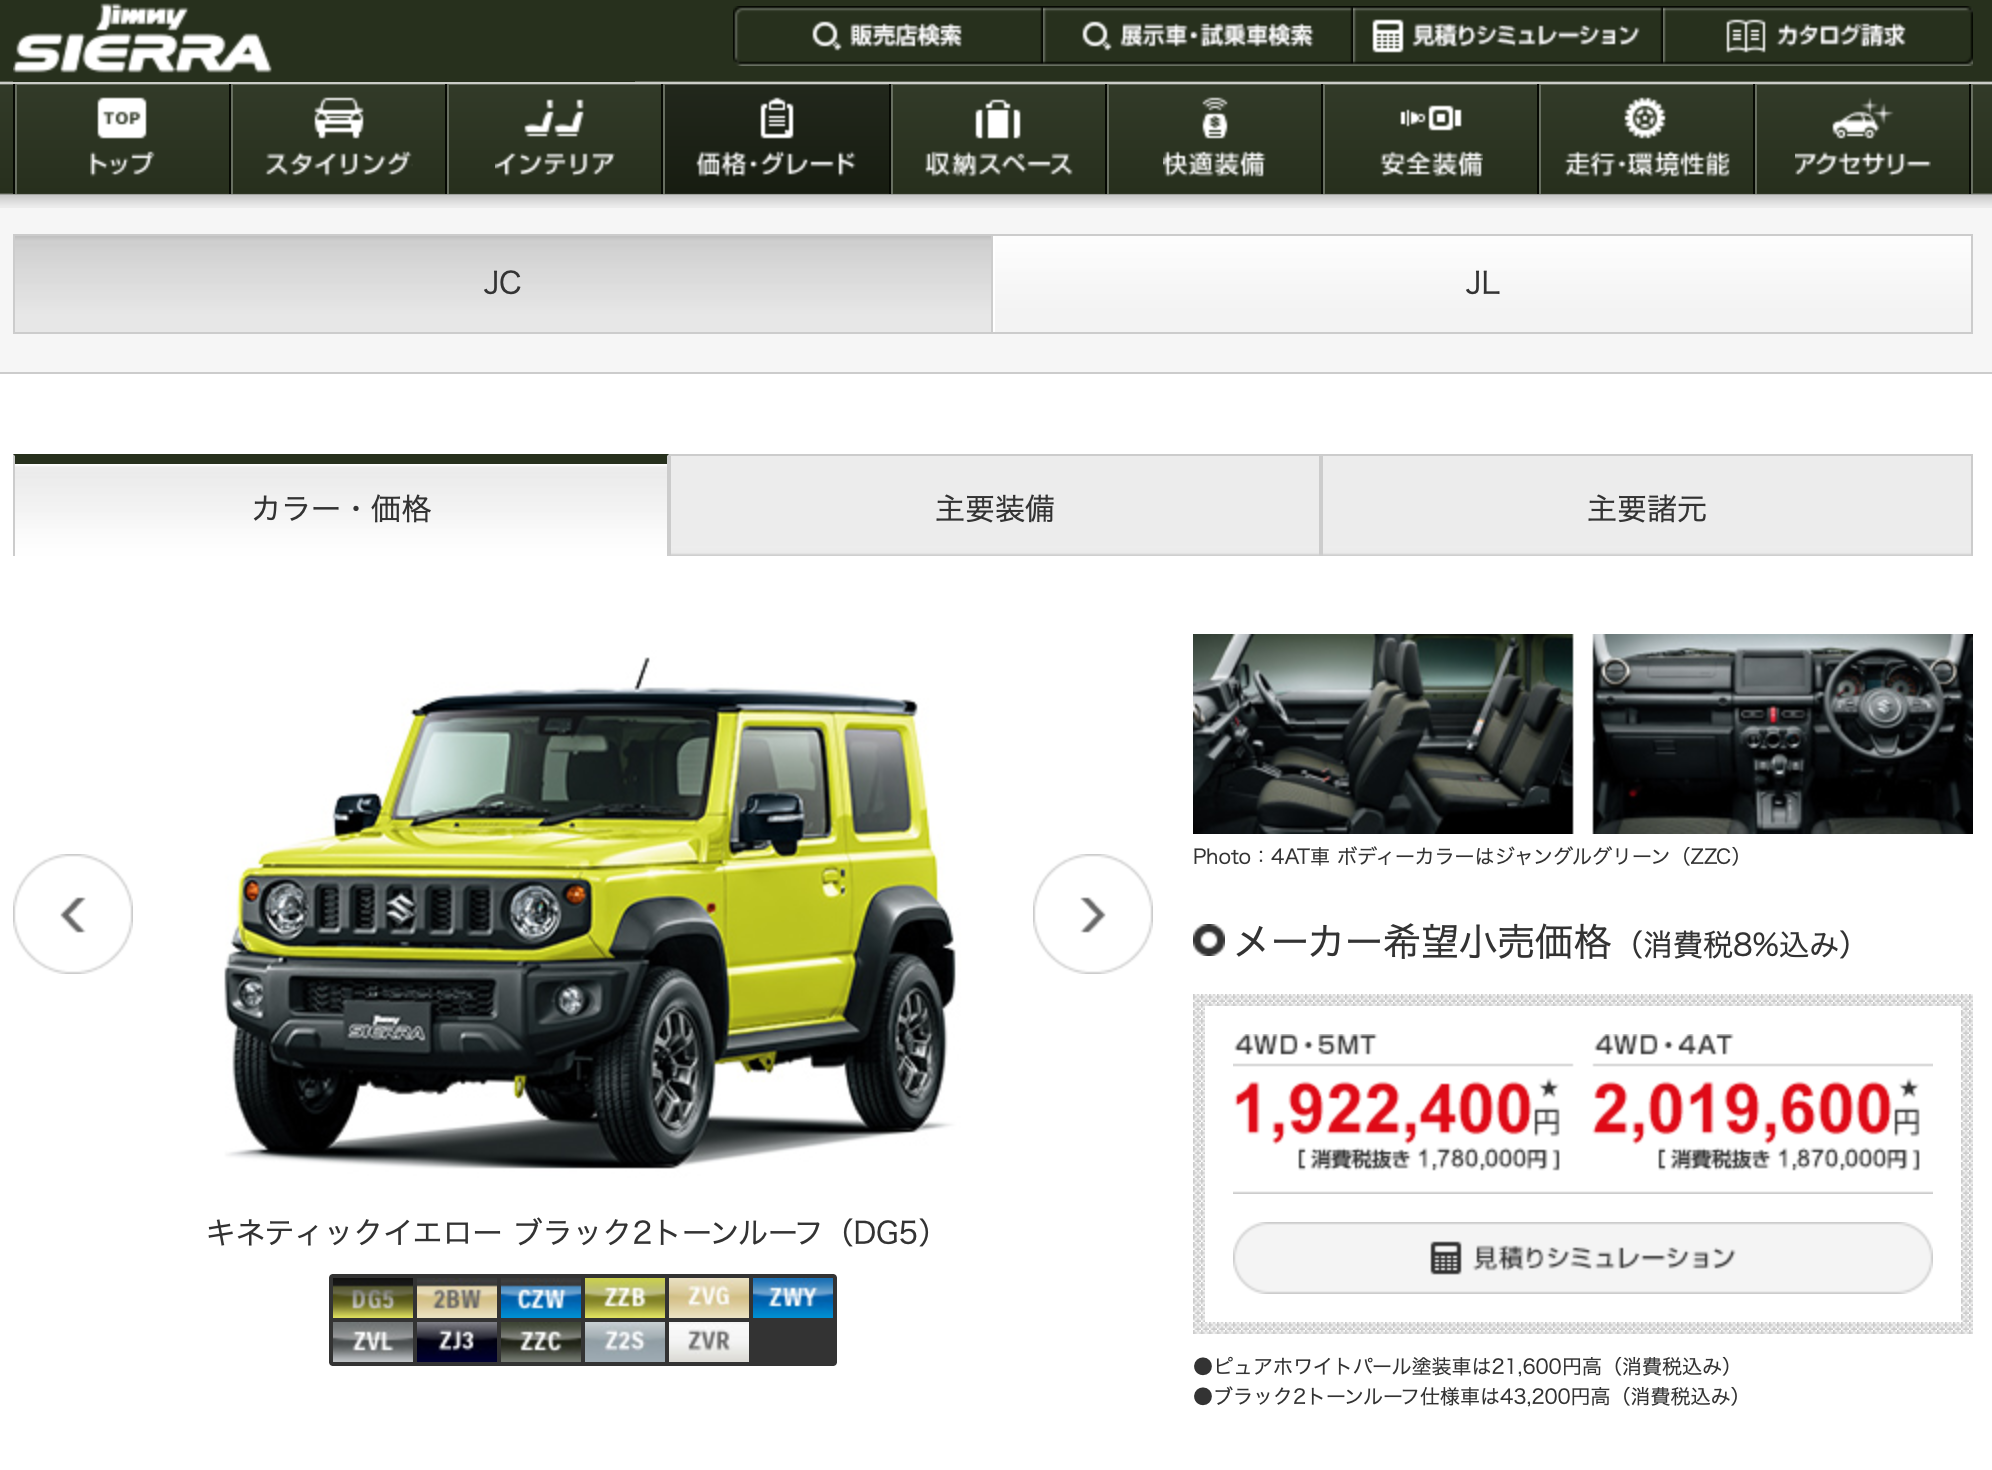This screenshot has width=1992, height=1470.
Task: Click 展示車・試乗車検索 in header
Action: pyautogui.click(x=1198, y=36)
